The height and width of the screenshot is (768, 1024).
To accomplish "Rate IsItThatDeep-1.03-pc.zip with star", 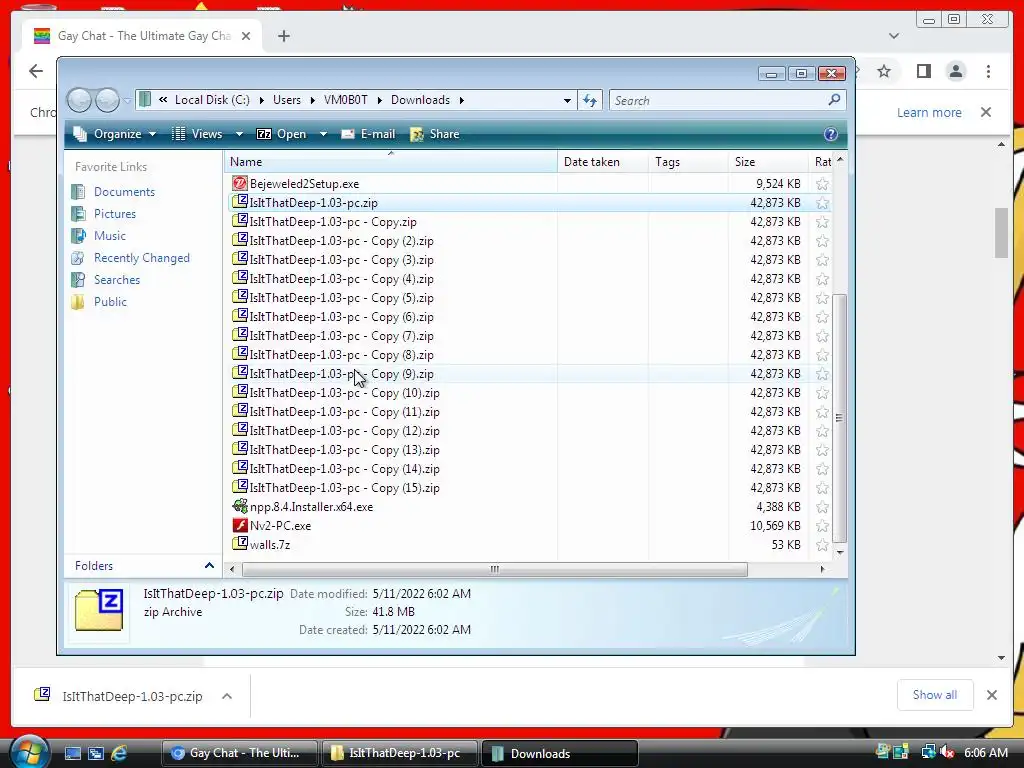I will tap(822, 203).
